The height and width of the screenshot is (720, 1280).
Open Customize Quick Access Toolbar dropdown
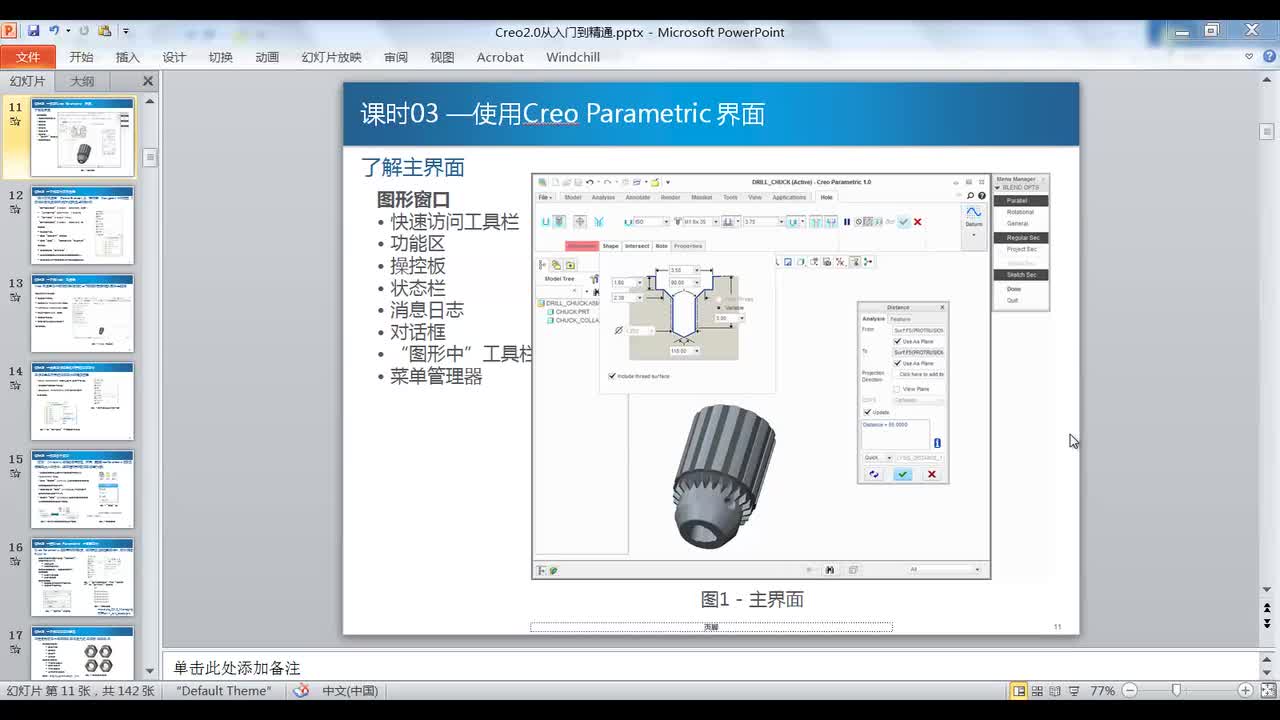(125, 31)
